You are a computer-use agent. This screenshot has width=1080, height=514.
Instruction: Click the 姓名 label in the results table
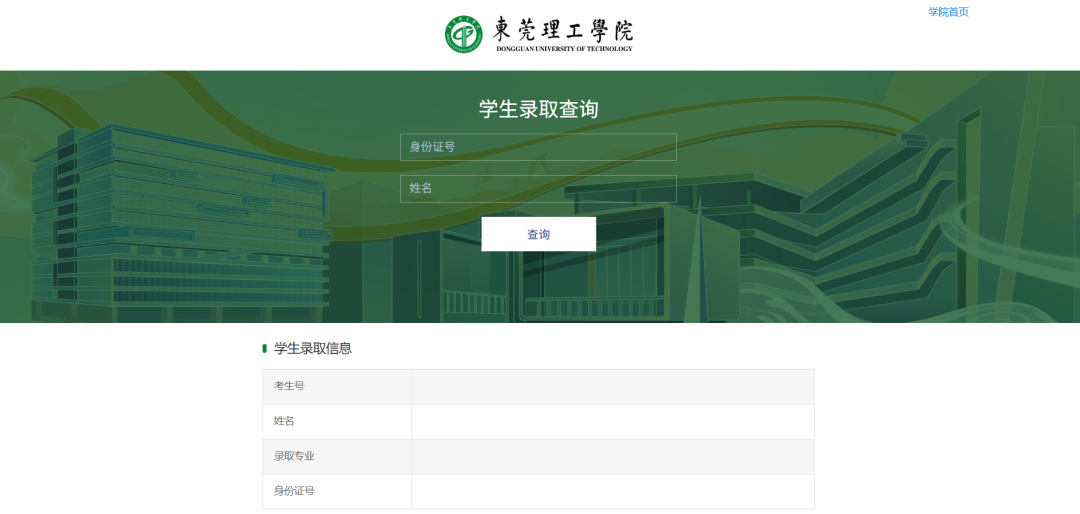click(x=284, y=421)
